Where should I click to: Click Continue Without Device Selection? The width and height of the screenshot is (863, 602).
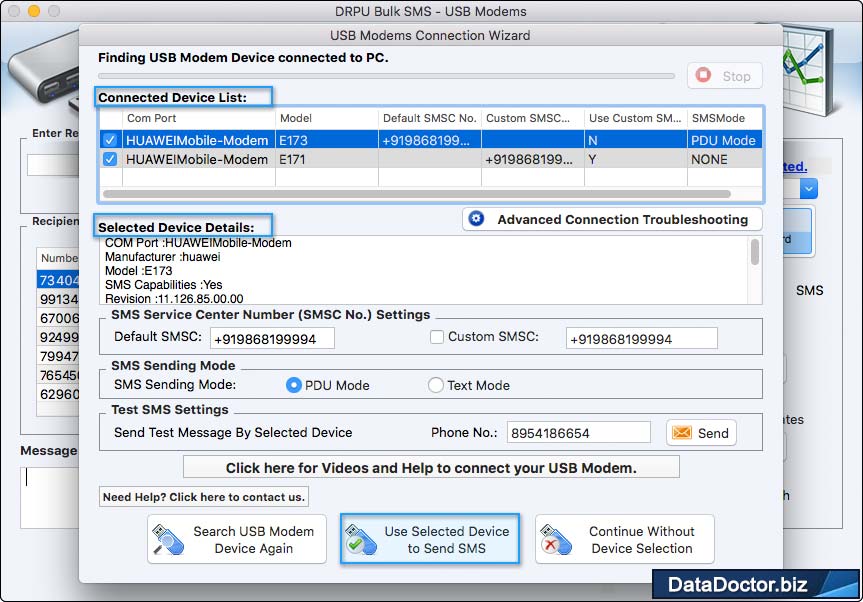625,539
